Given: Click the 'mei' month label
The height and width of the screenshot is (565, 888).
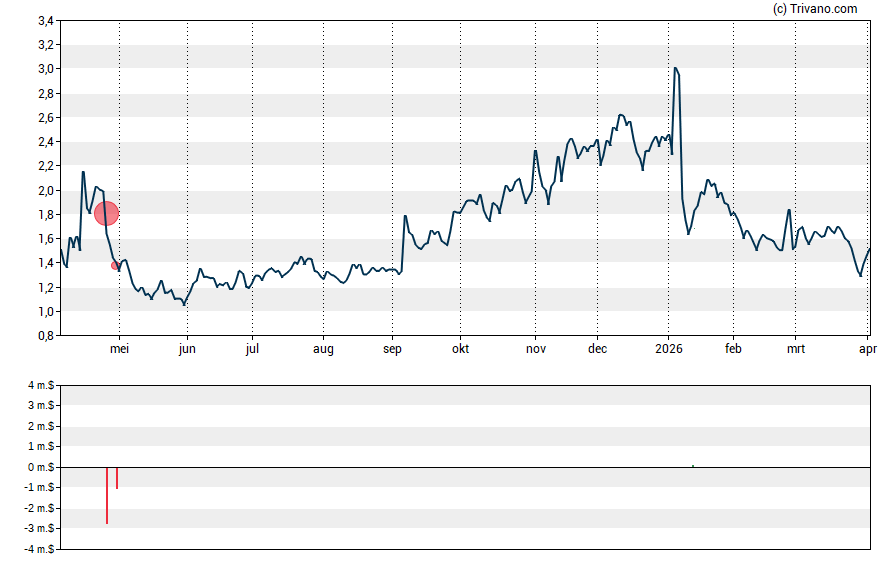Looking at the screenshot, I should 119,349.
